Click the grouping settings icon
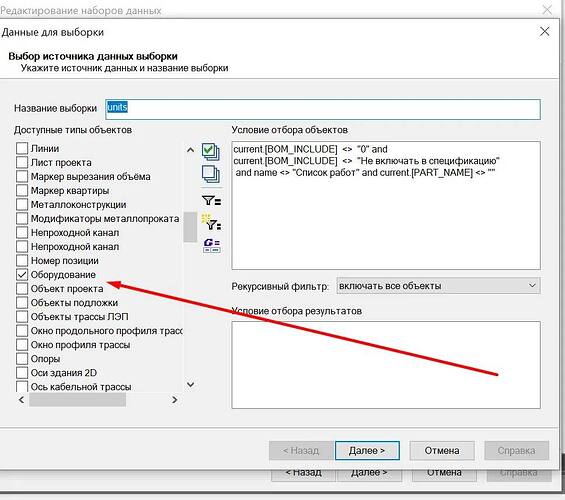 (212, 246)
